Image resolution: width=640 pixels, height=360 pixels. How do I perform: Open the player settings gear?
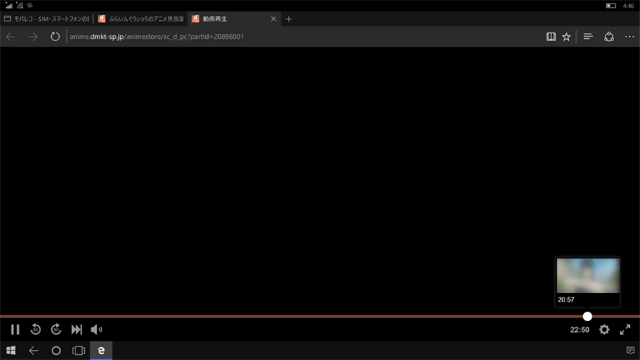(x=604, y=329)
